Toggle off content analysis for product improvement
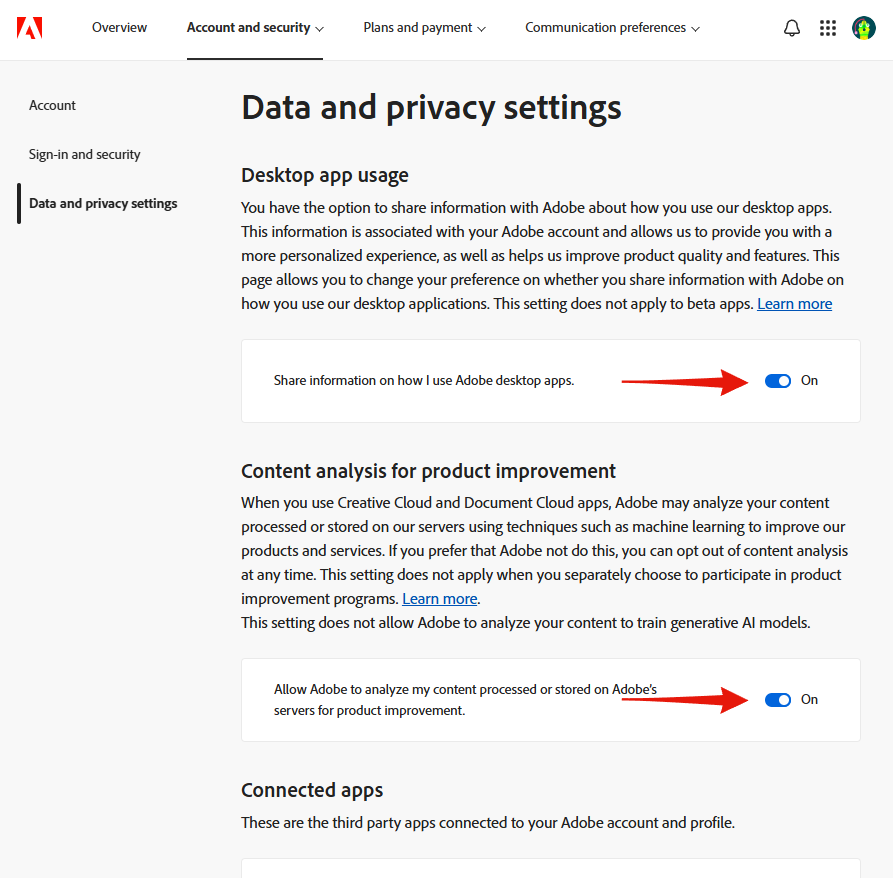This screenshot has height=878, width=893. coord(777,700)
